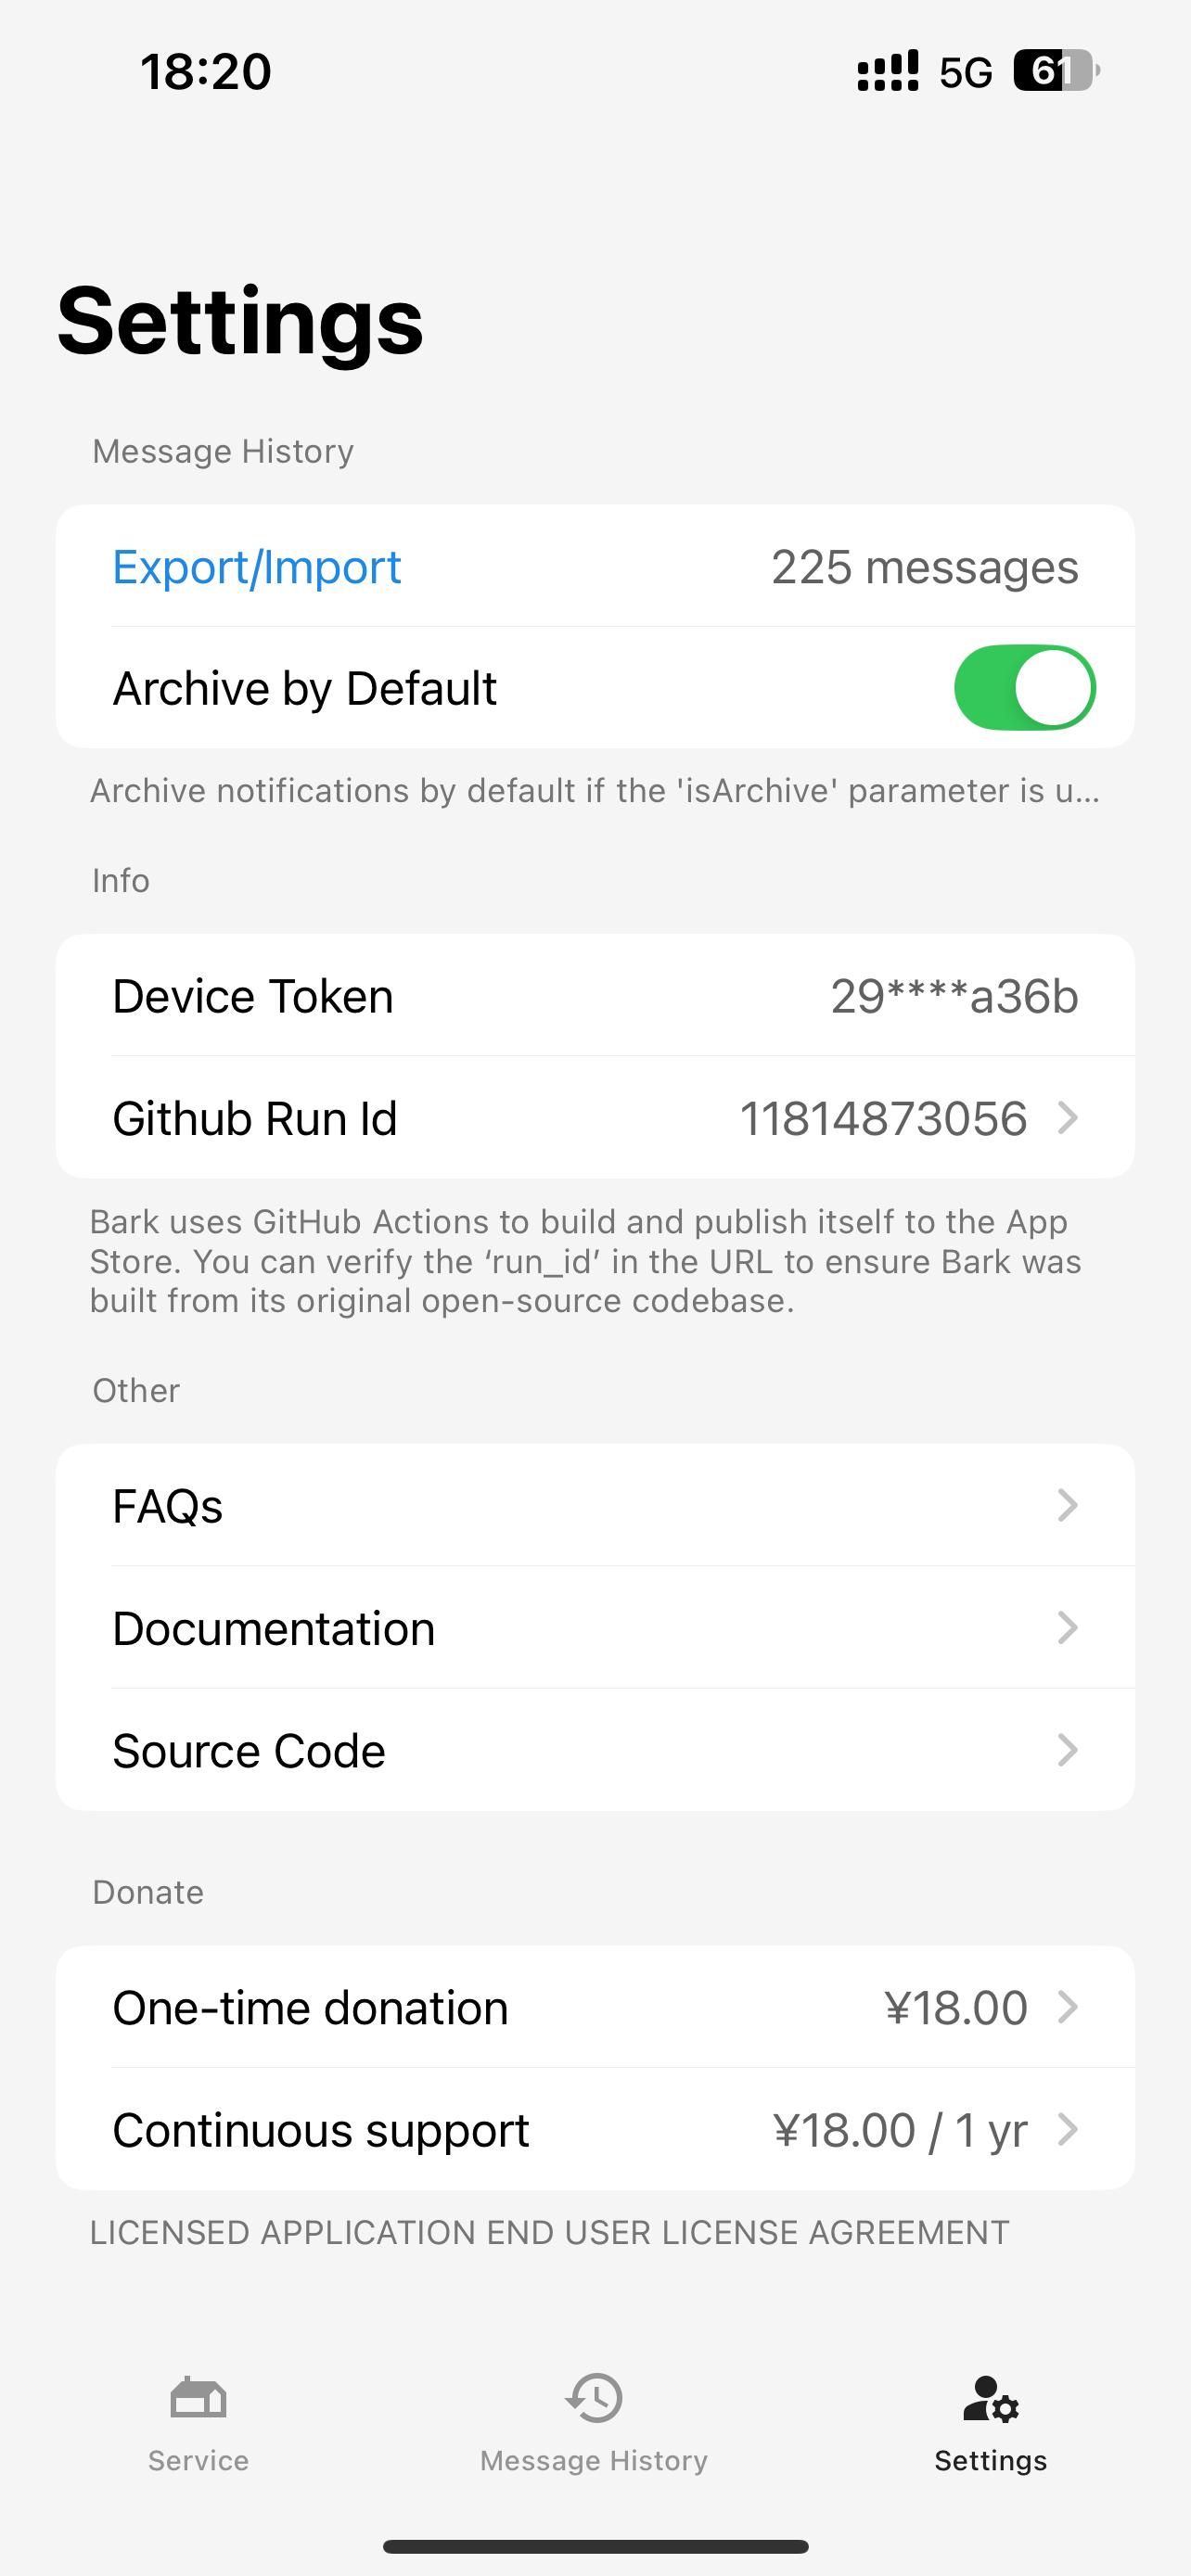This screenshot has width=1191, height=2576.
Task: Toggle Archive by Default switch
Action: pyautogui.click(x=1025, y=688)
